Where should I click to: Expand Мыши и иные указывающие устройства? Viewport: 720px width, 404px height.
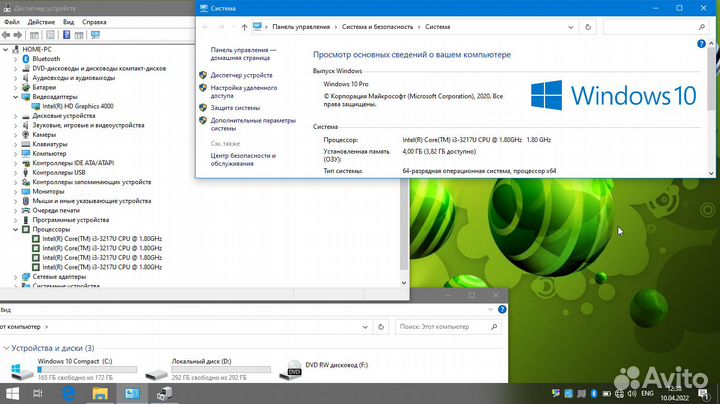coord(16,201)
